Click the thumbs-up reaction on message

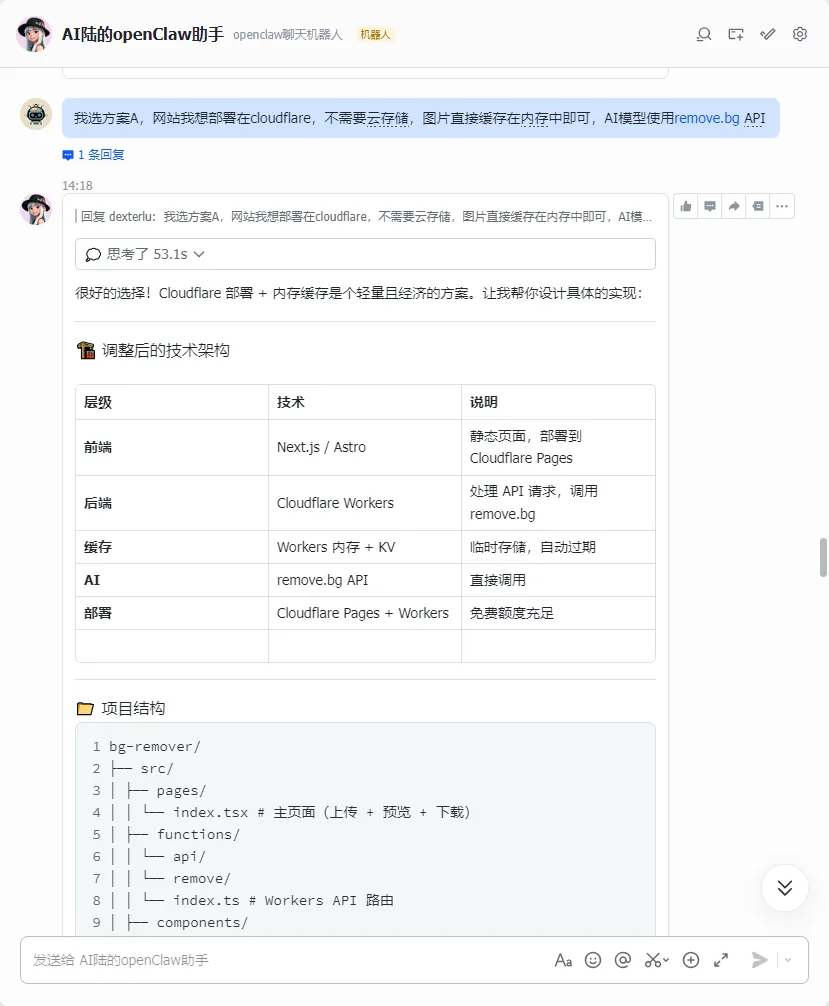[x=686, y=206]
